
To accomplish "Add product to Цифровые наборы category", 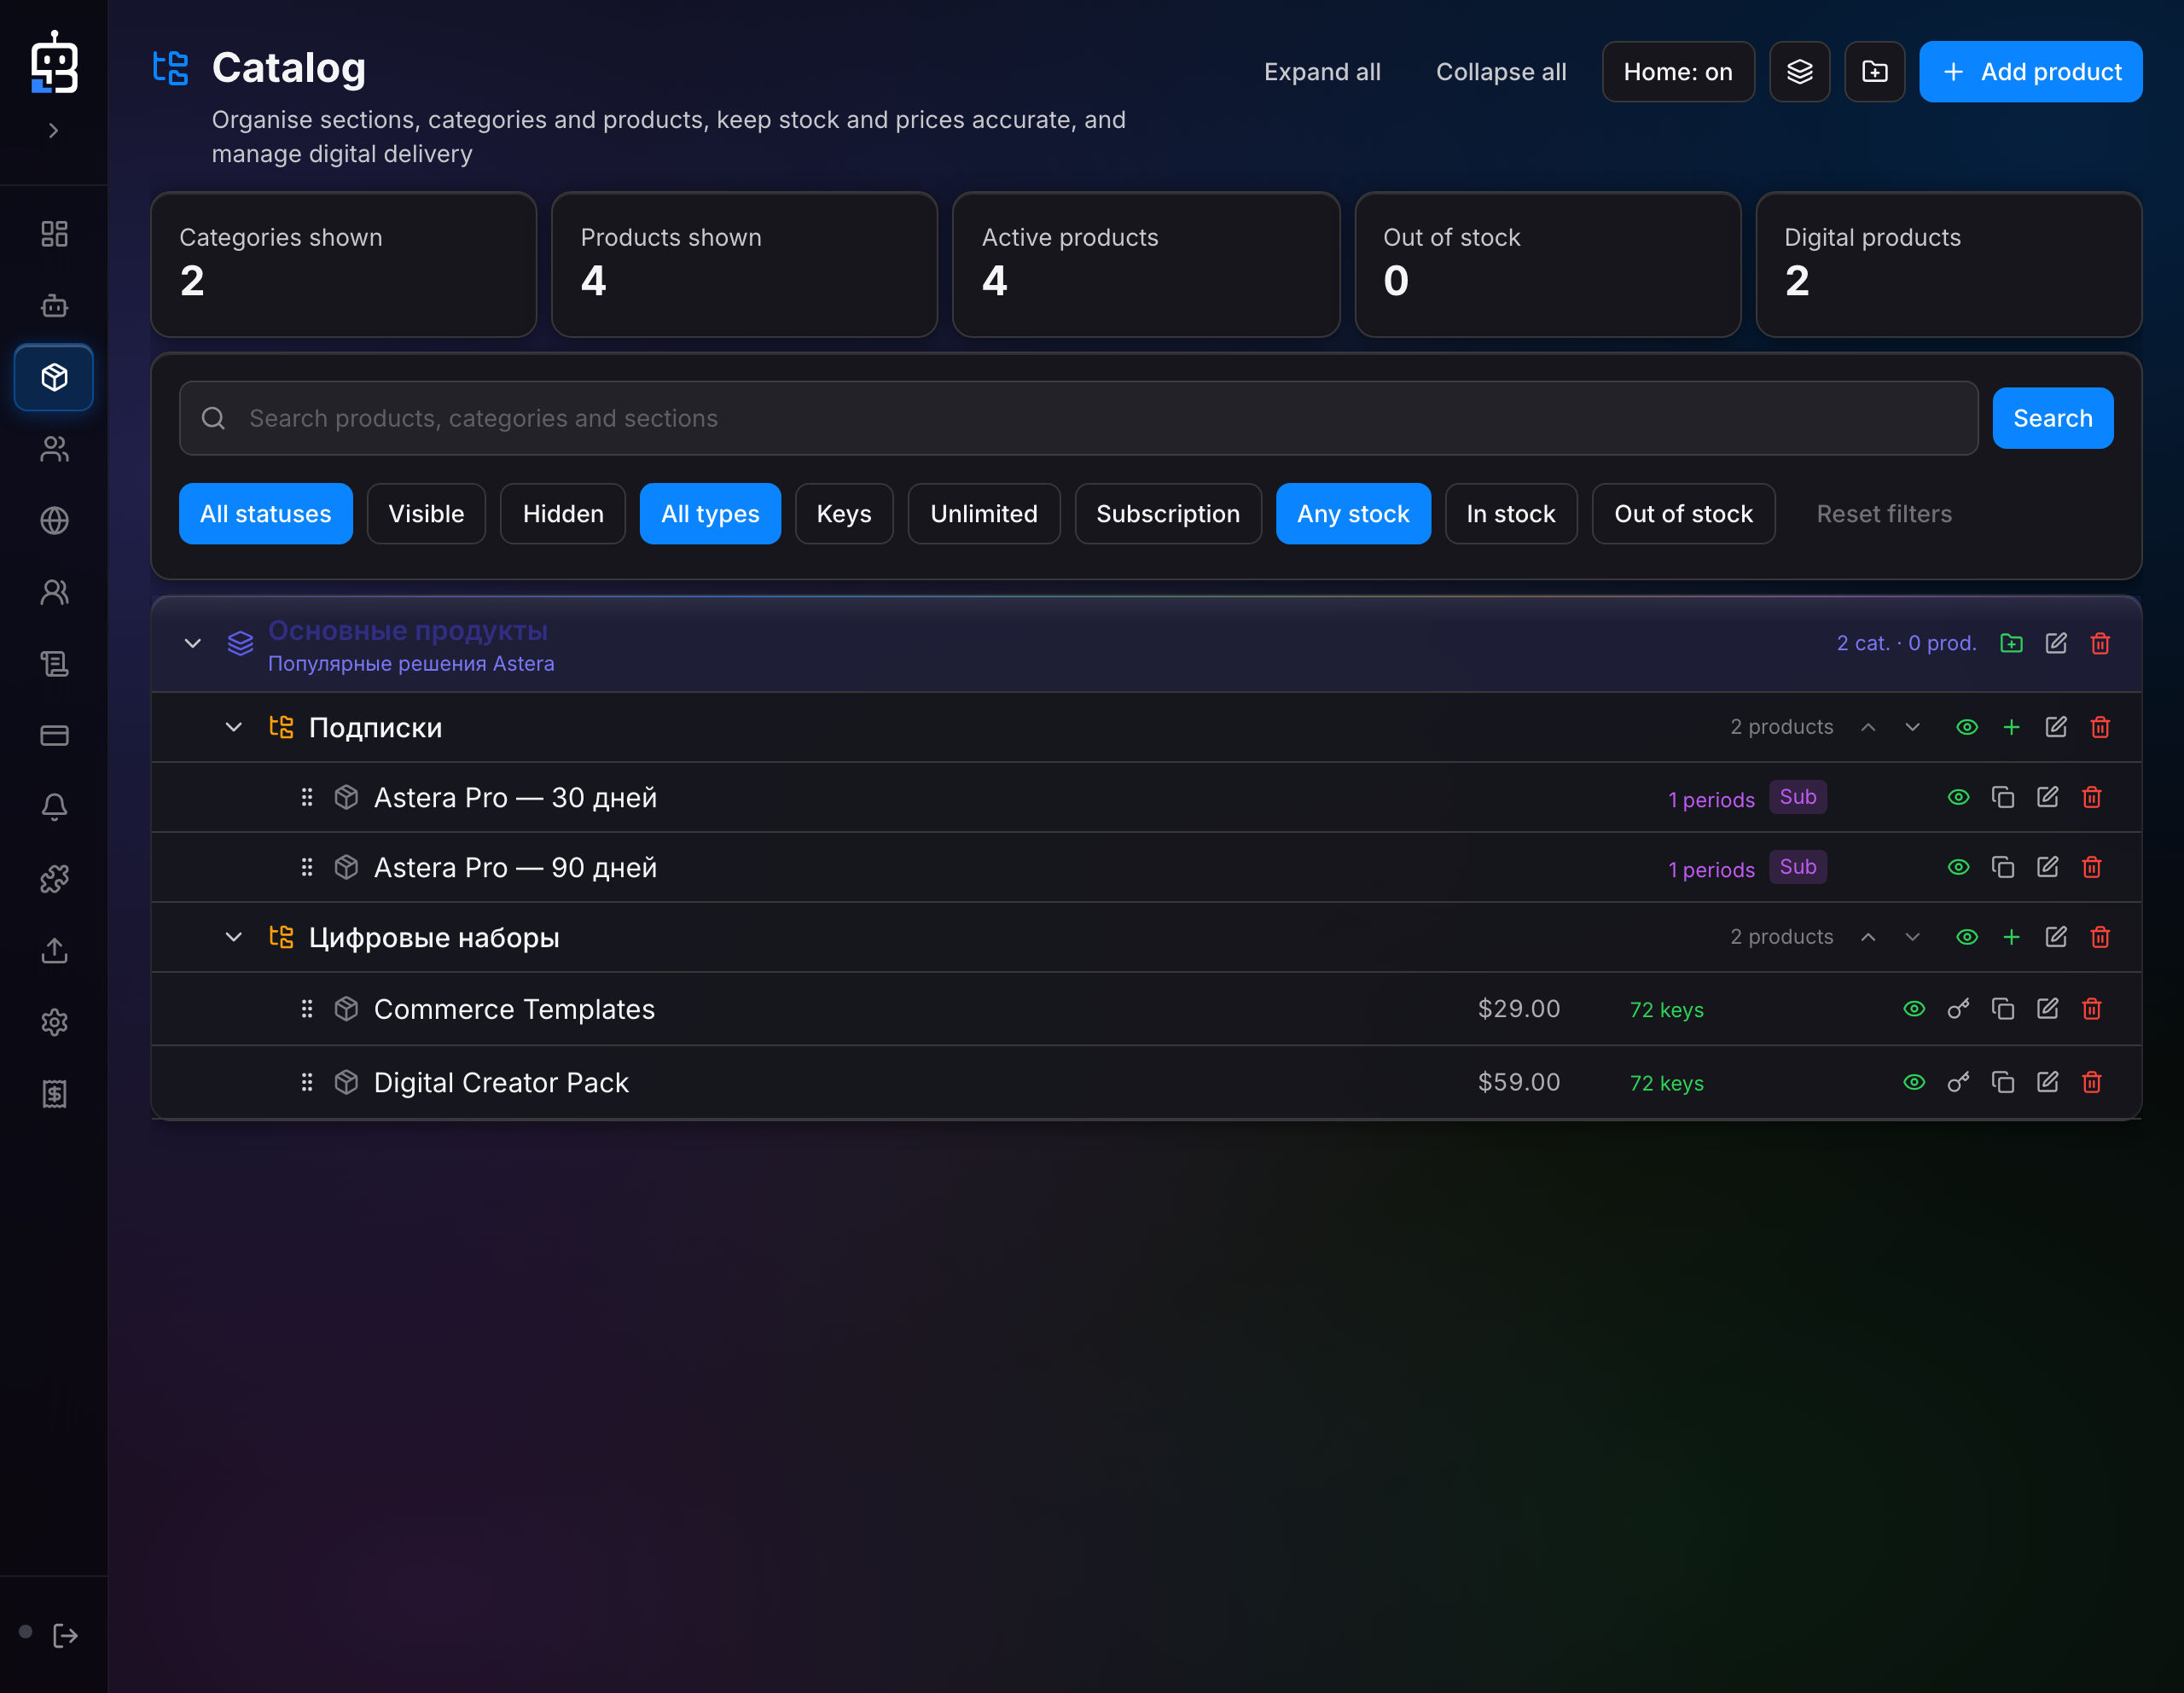I will click(x=2011, y=937).
